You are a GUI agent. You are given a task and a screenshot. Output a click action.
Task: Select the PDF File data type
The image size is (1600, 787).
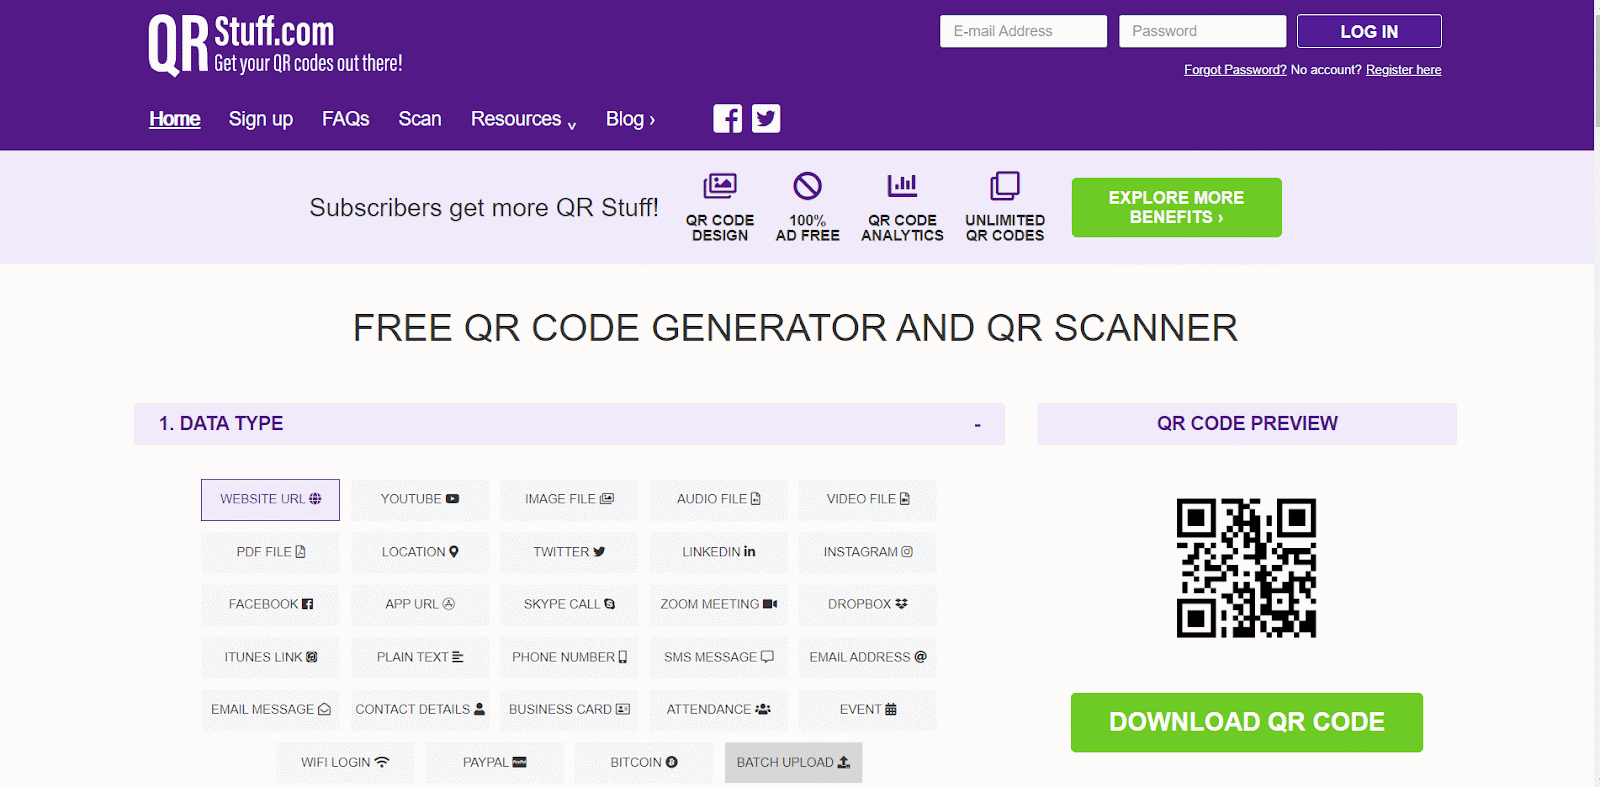coord(270,552)
